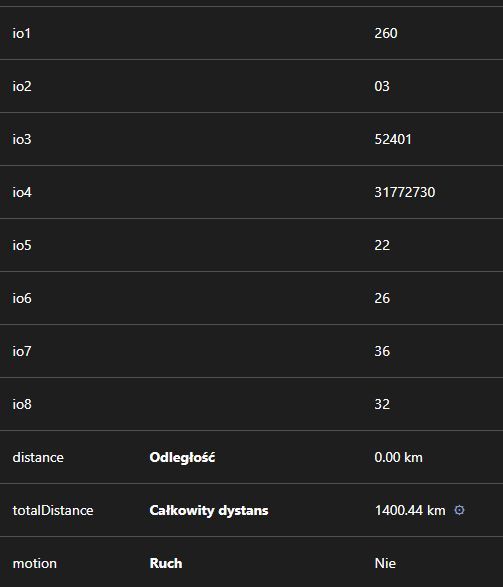Select the value 22 in io5 row

pyautogui.click(x=382, y=245)
